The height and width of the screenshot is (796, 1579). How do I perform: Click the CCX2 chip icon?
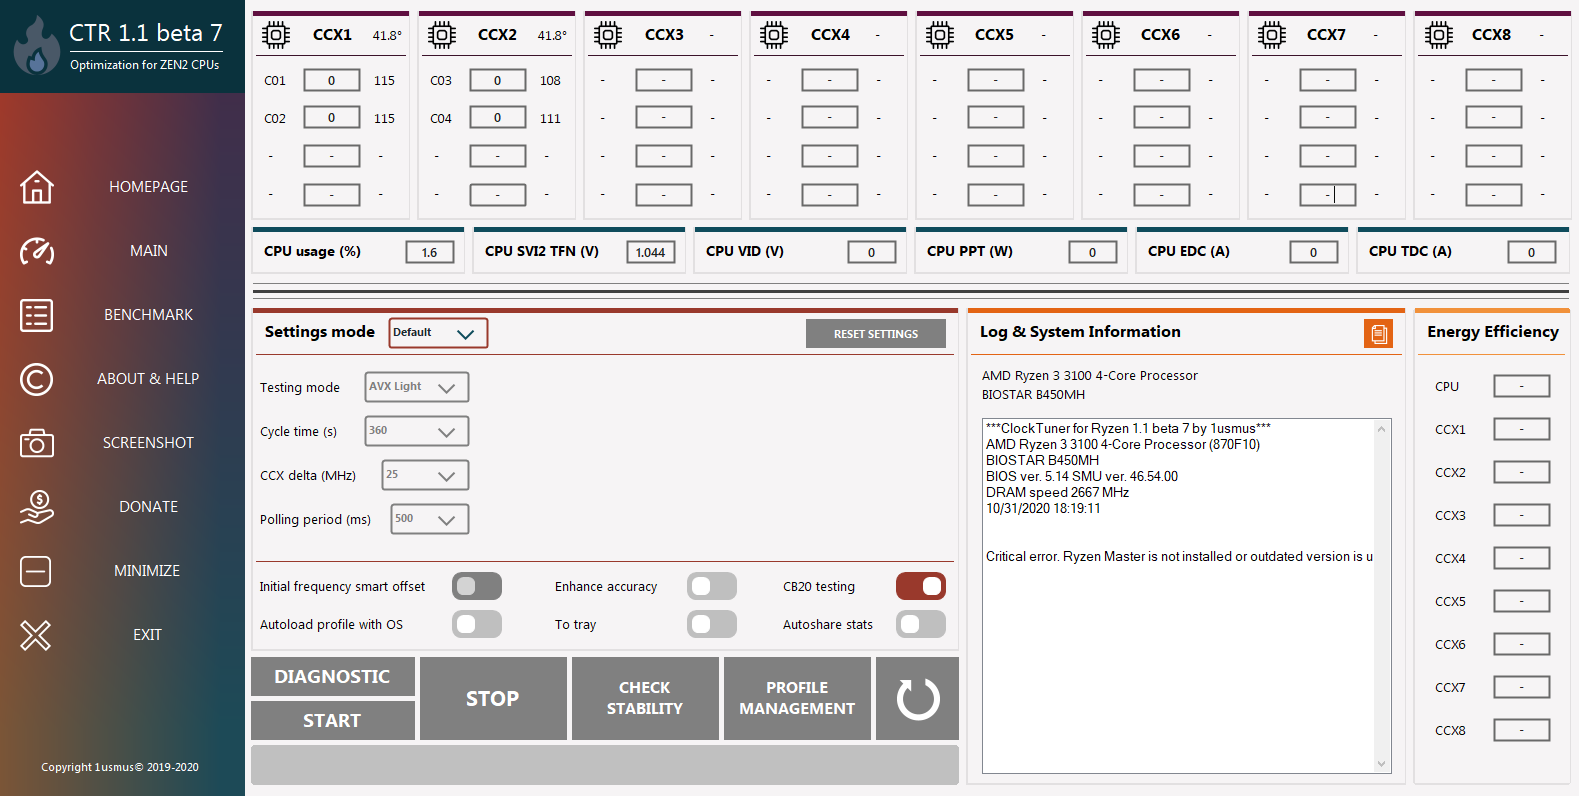tap(442, 35)
